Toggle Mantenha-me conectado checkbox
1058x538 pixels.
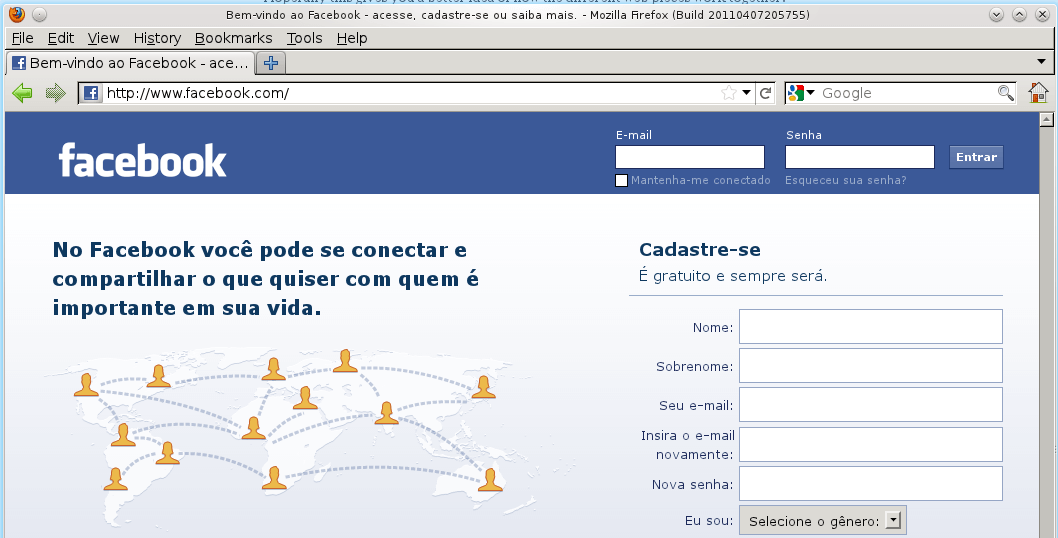pyautogui.click(x=621, y=180)
